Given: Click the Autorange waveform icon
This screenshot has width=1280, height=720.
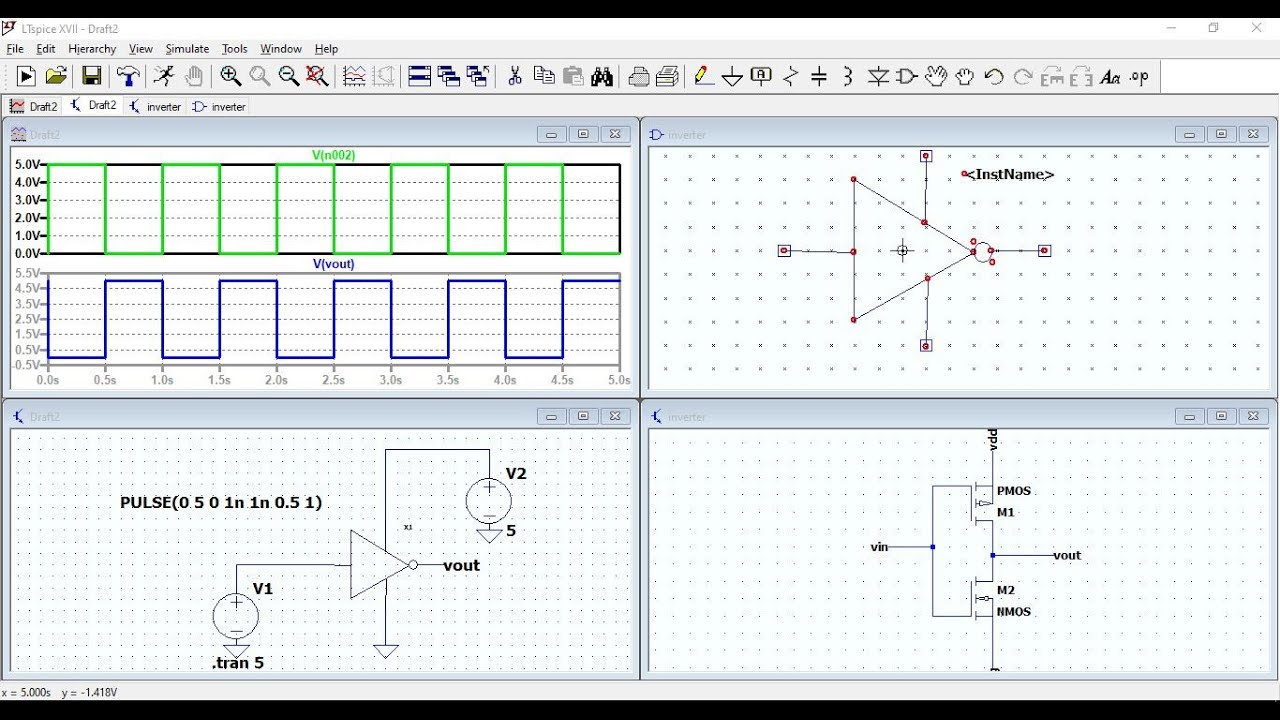Looking at the screenshot, I should (354, 77).
